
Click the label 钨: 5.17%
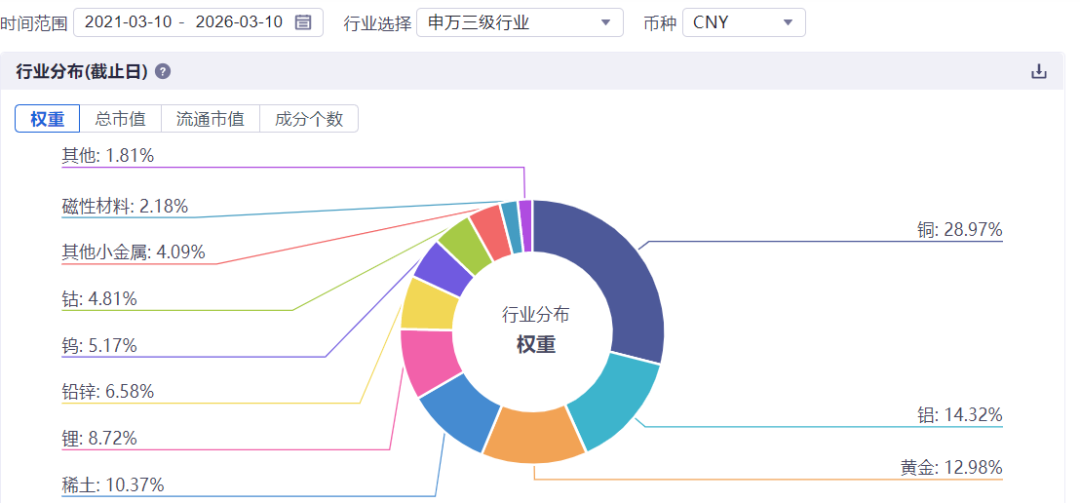99,345
